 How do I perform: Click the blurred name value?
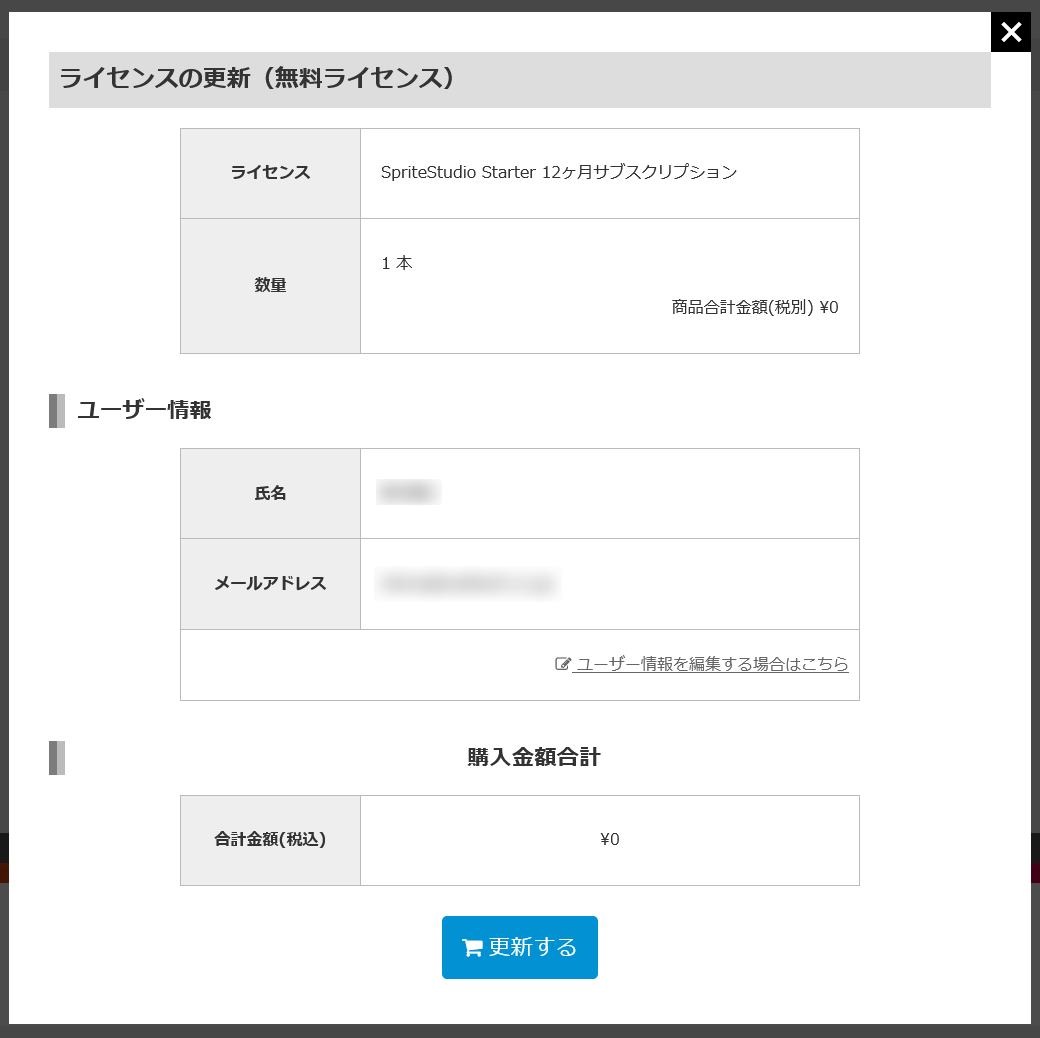click(x=409, y=492)
